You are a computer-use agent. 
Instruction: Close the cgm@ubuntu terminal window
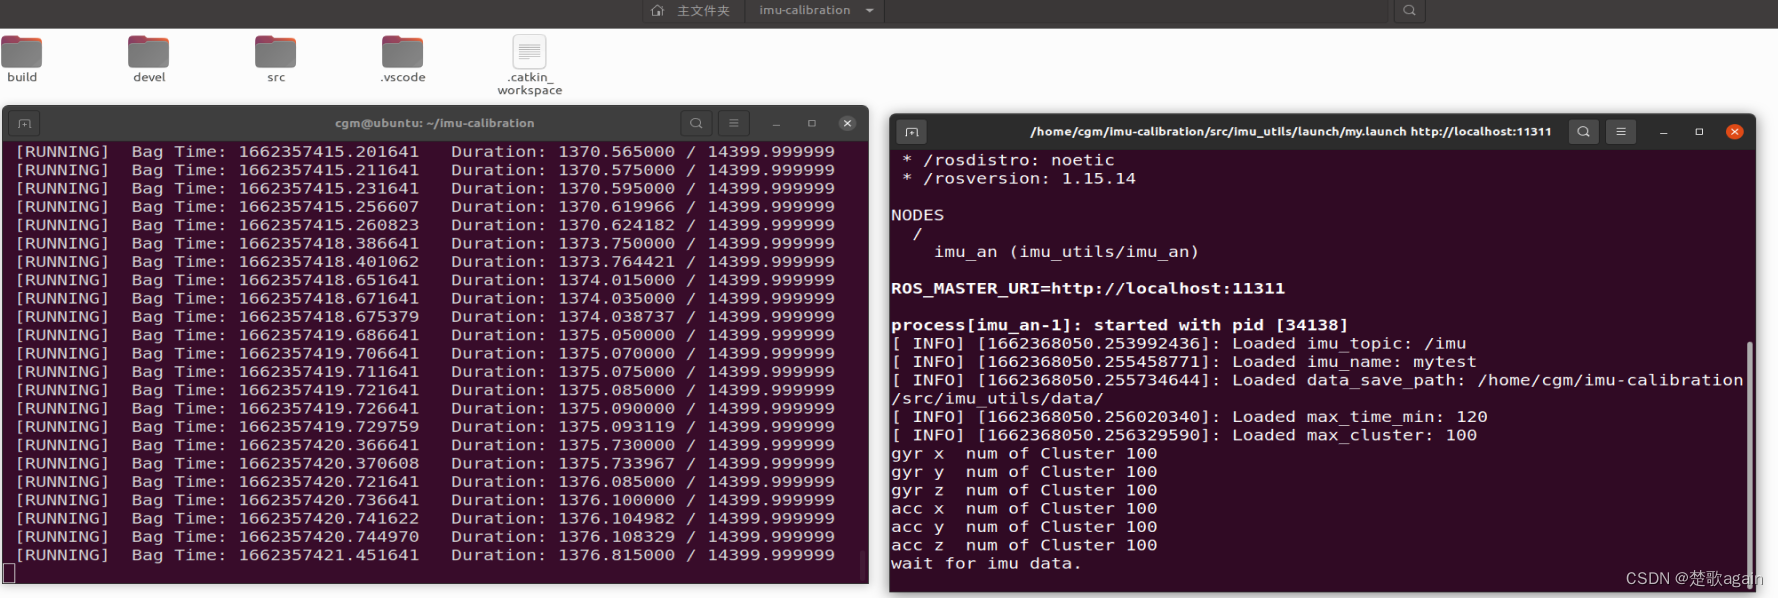847,123
